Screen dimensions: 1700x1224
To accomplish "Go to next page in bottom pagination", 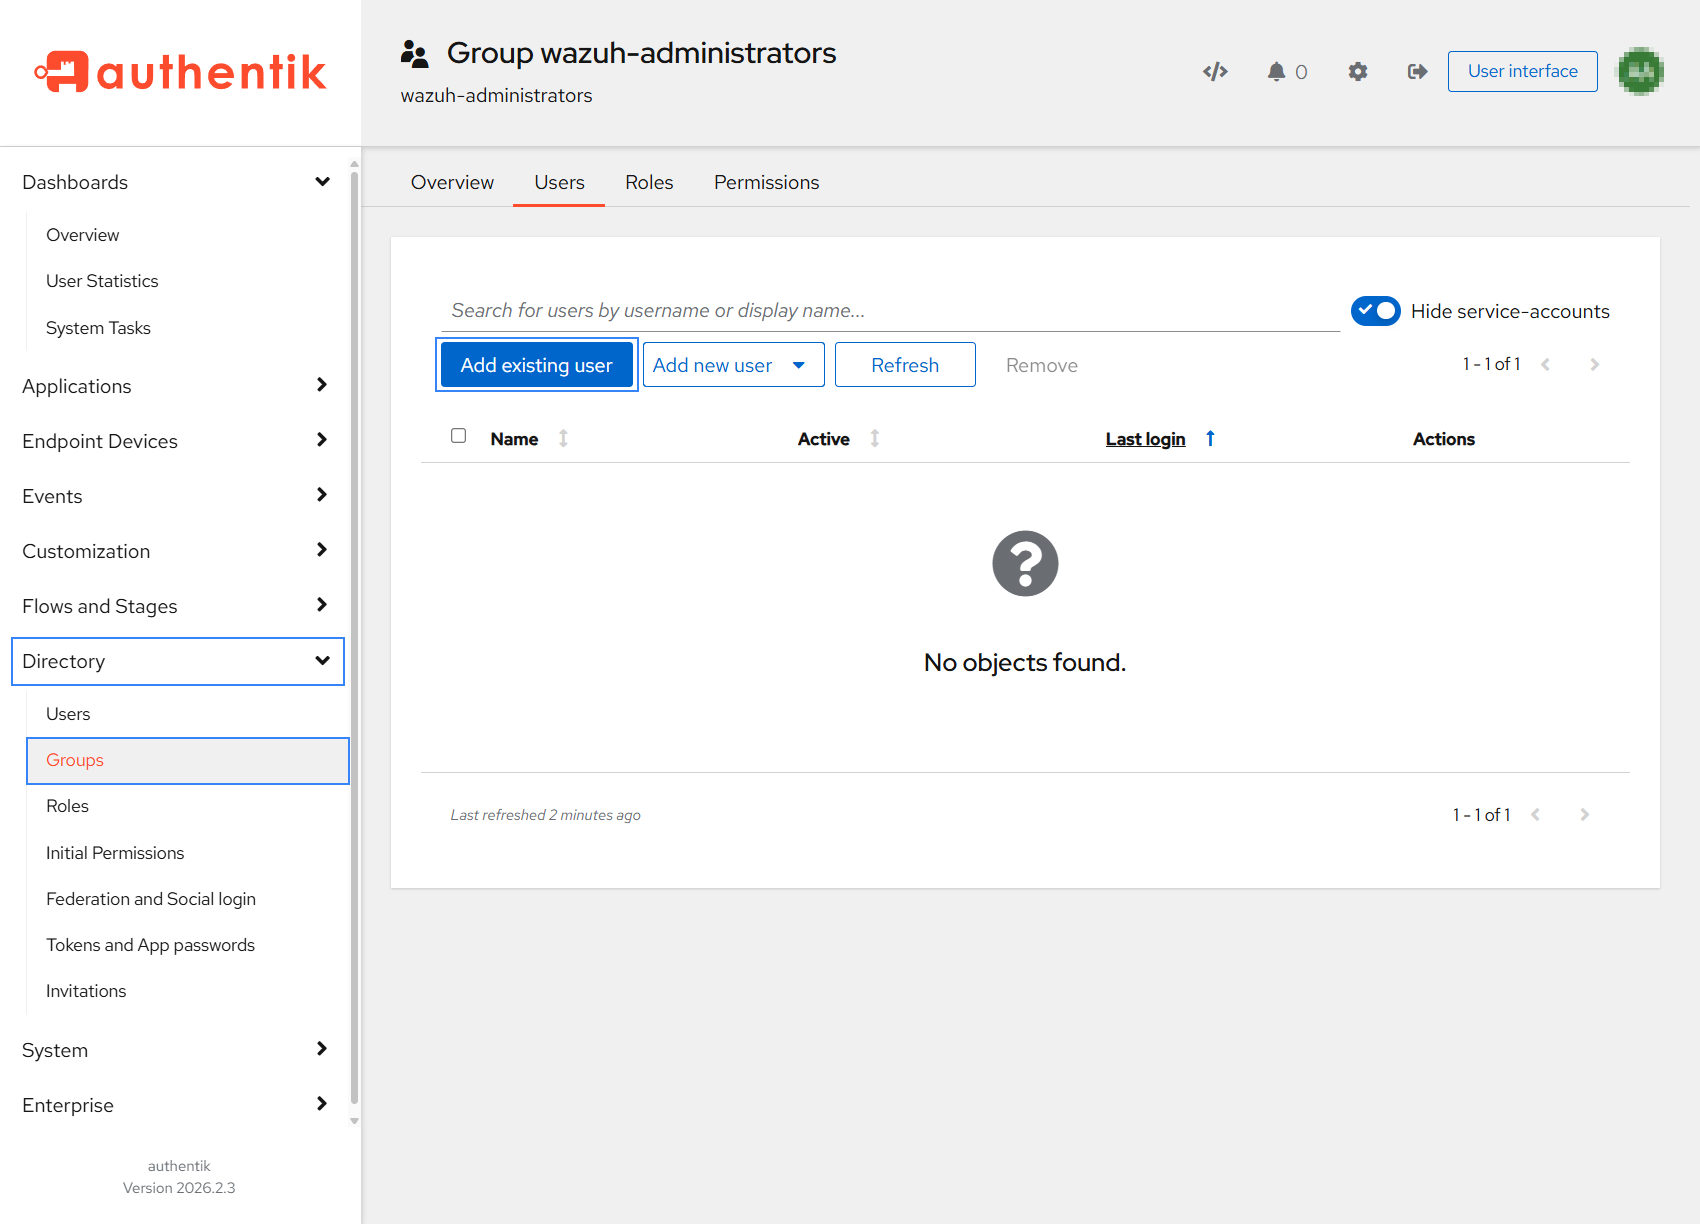I will tap(1584, 814).
